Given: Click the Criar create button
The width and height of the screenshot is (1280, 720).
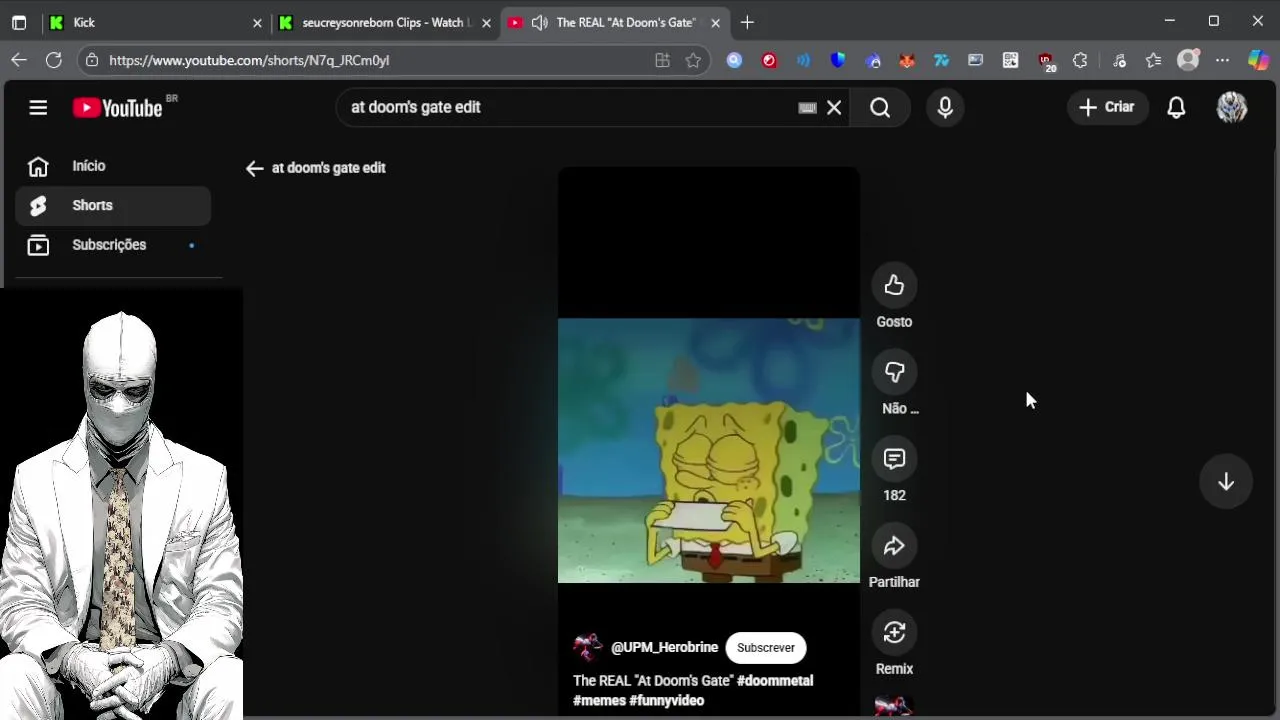Looking at the screenshot, I should click(x=1107, y=107).
